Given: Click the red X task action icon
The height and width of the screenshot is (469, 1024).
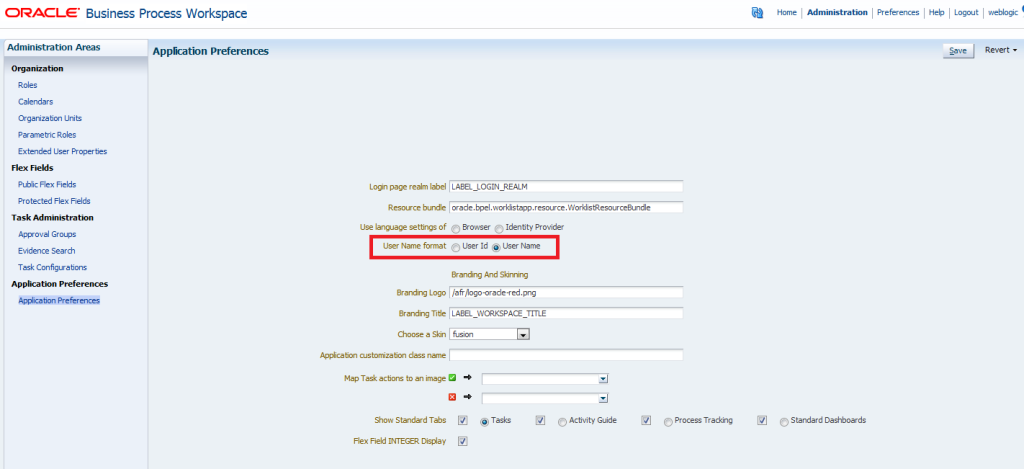Looking at the screenshot, I should (453, 396).
